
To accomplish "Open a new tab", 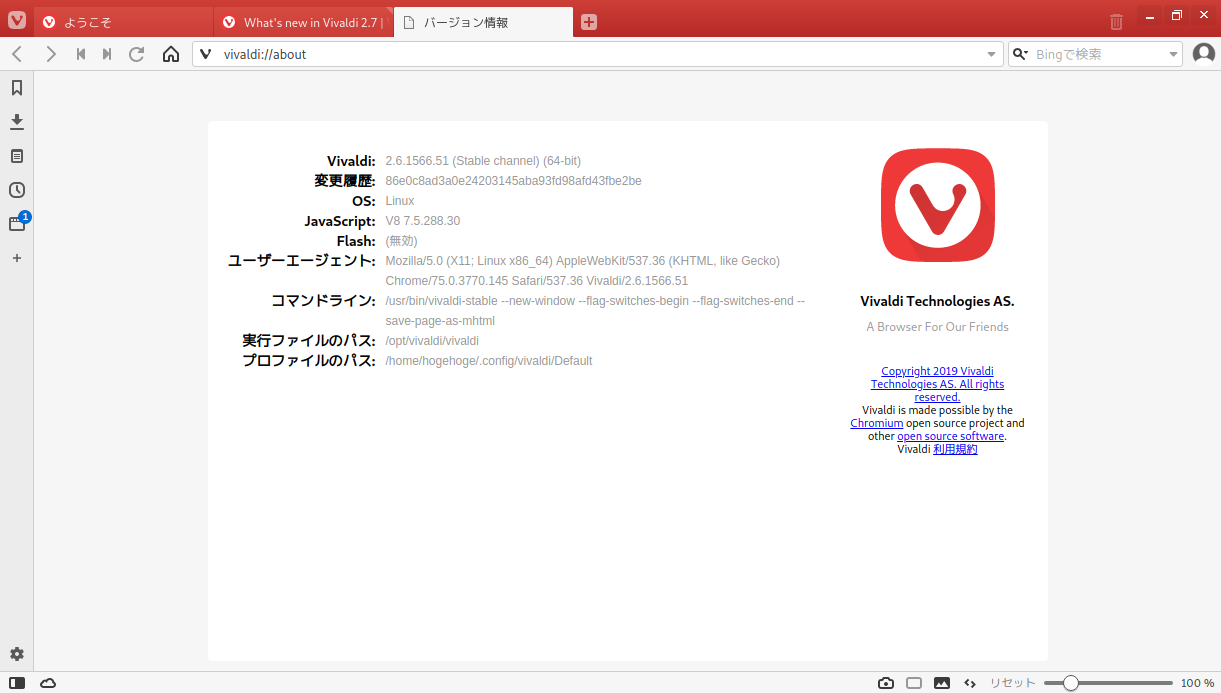I will 589,22.
